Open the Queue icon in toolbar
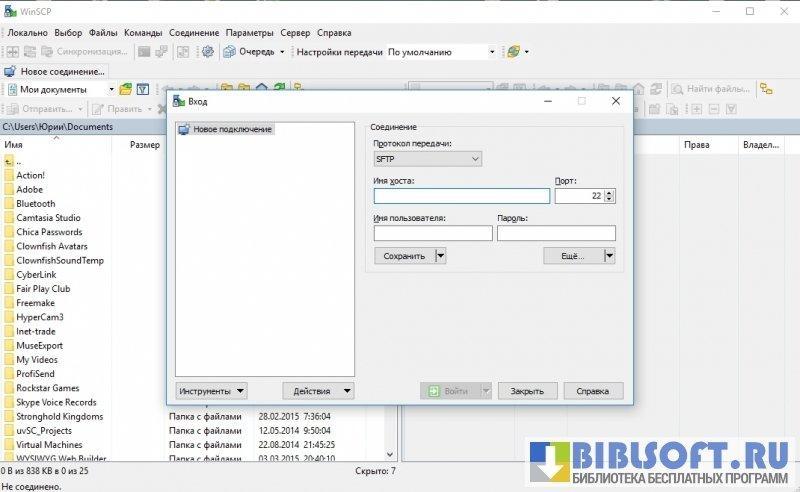The height and width of the screenshot is (492, 800). pos(230,52)
